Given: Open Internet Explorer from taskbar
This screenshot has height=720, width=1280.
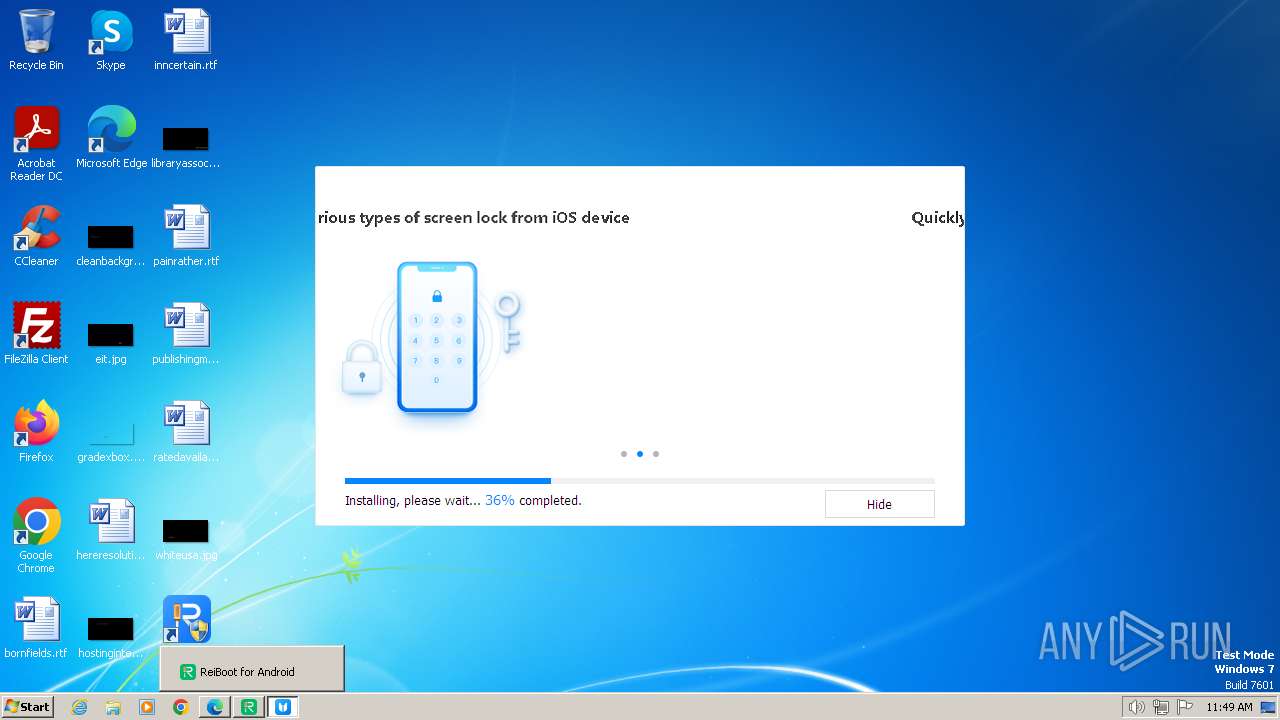Looking at the screenshot, I should 80,707.
